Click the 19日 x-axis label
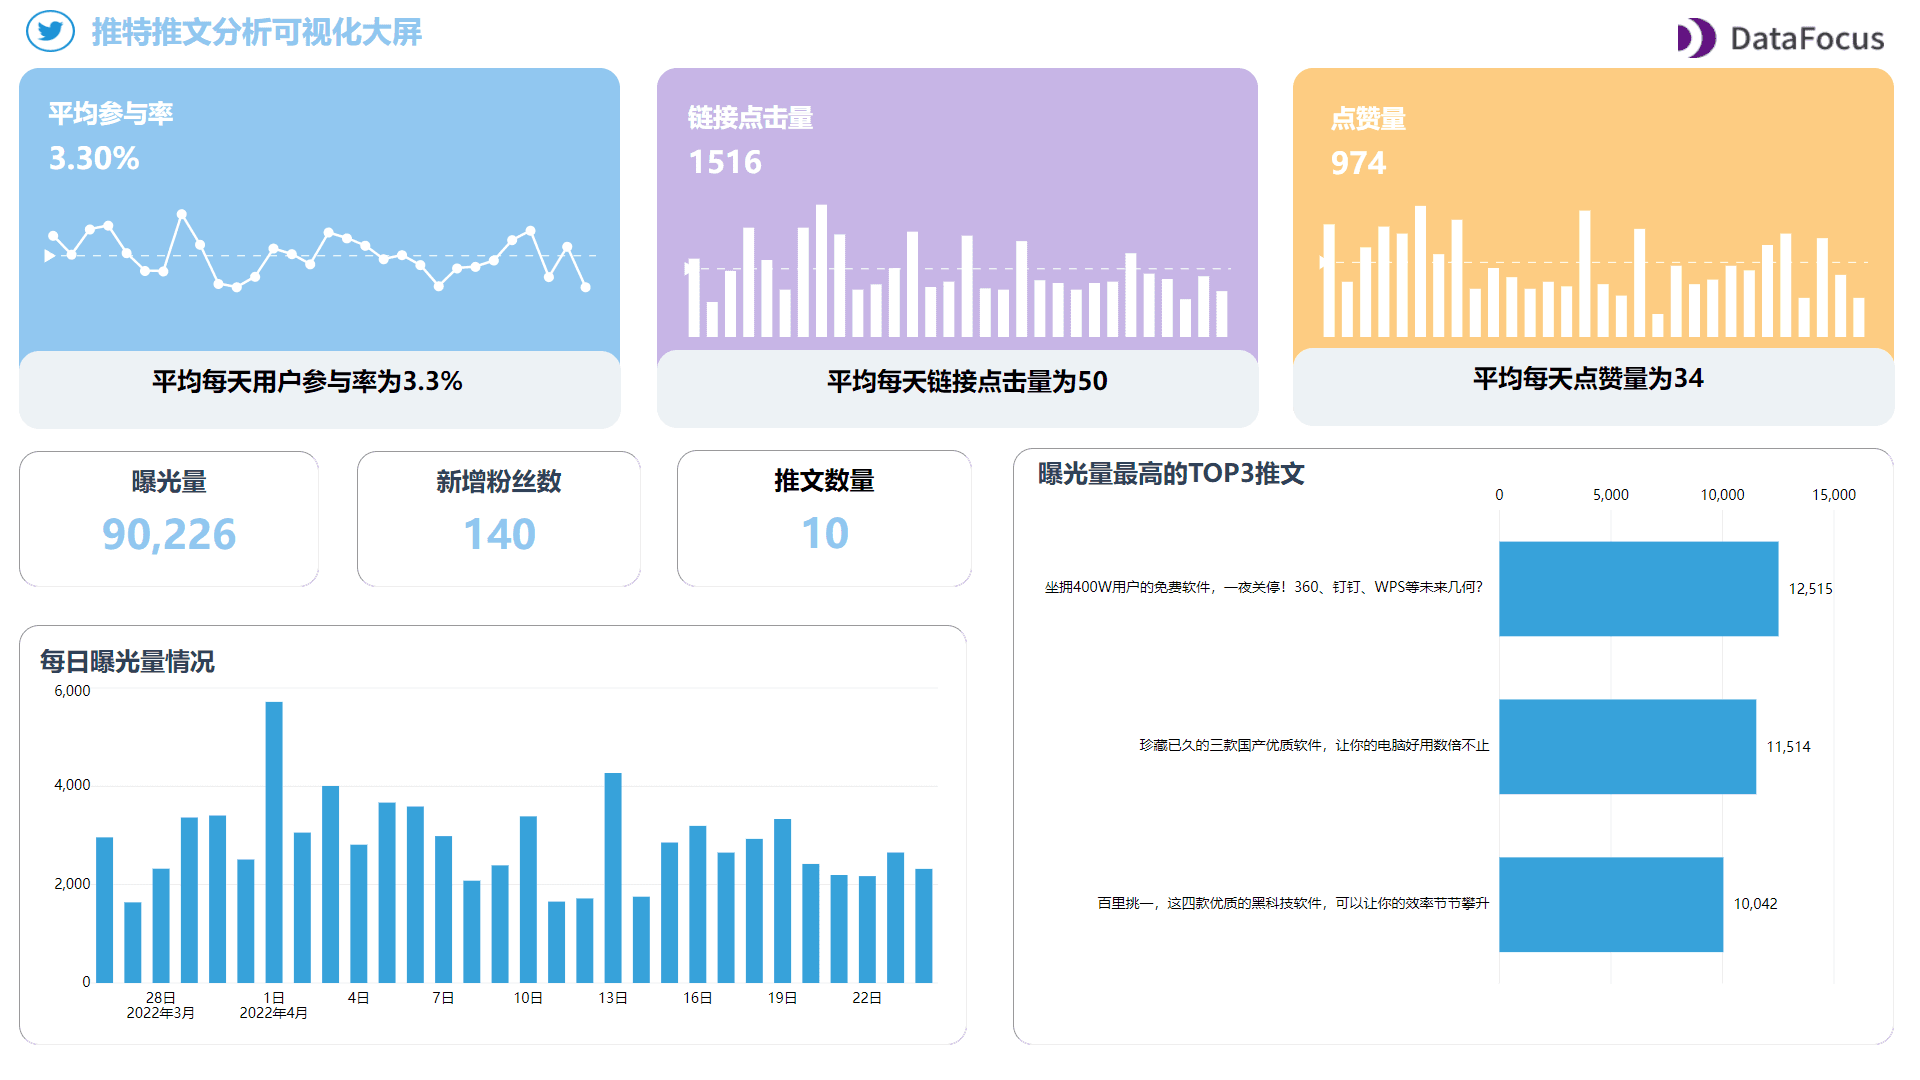Image resolution: width=1920 pixels, height=1080 pixels. pyautogui.click(x=782, y=998)
